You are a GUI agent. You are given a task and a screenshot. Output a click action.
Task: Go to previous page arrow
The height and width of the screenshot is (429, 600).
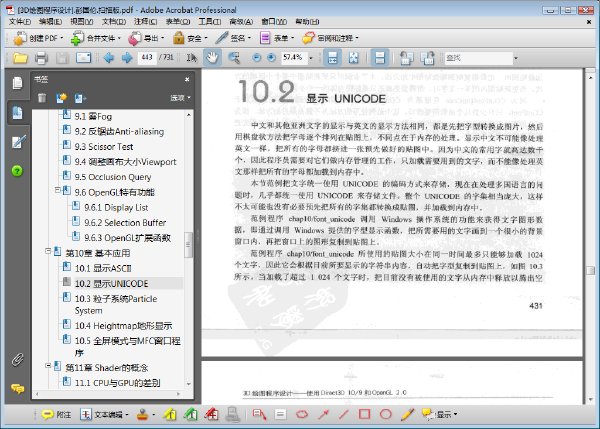[109, 58]
